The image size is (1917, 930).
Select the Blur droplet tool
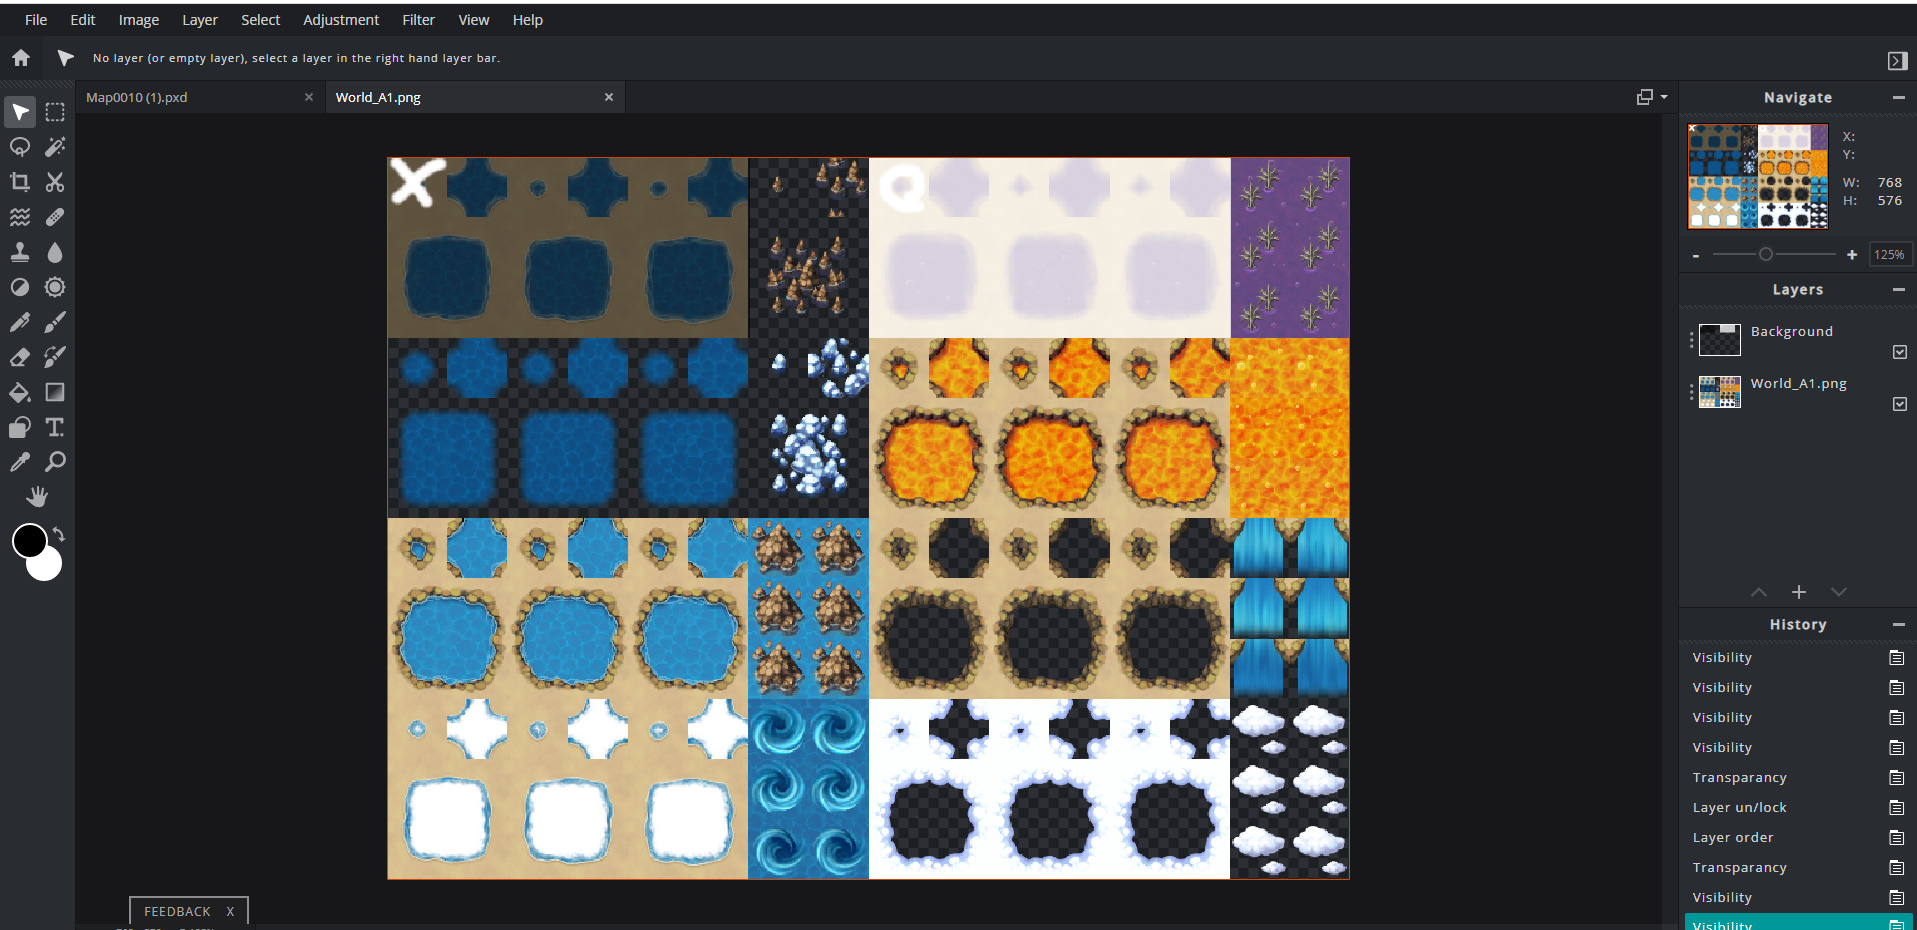pyautogui.click(x=55, y=252)
